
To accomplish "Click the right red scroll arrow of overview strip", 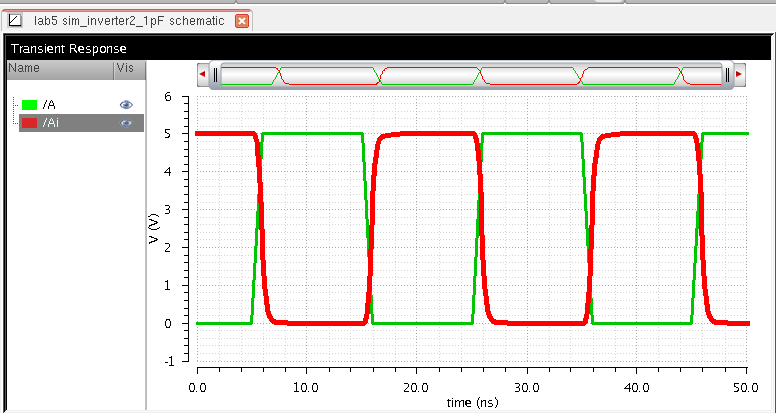I will tap(739, 75).
